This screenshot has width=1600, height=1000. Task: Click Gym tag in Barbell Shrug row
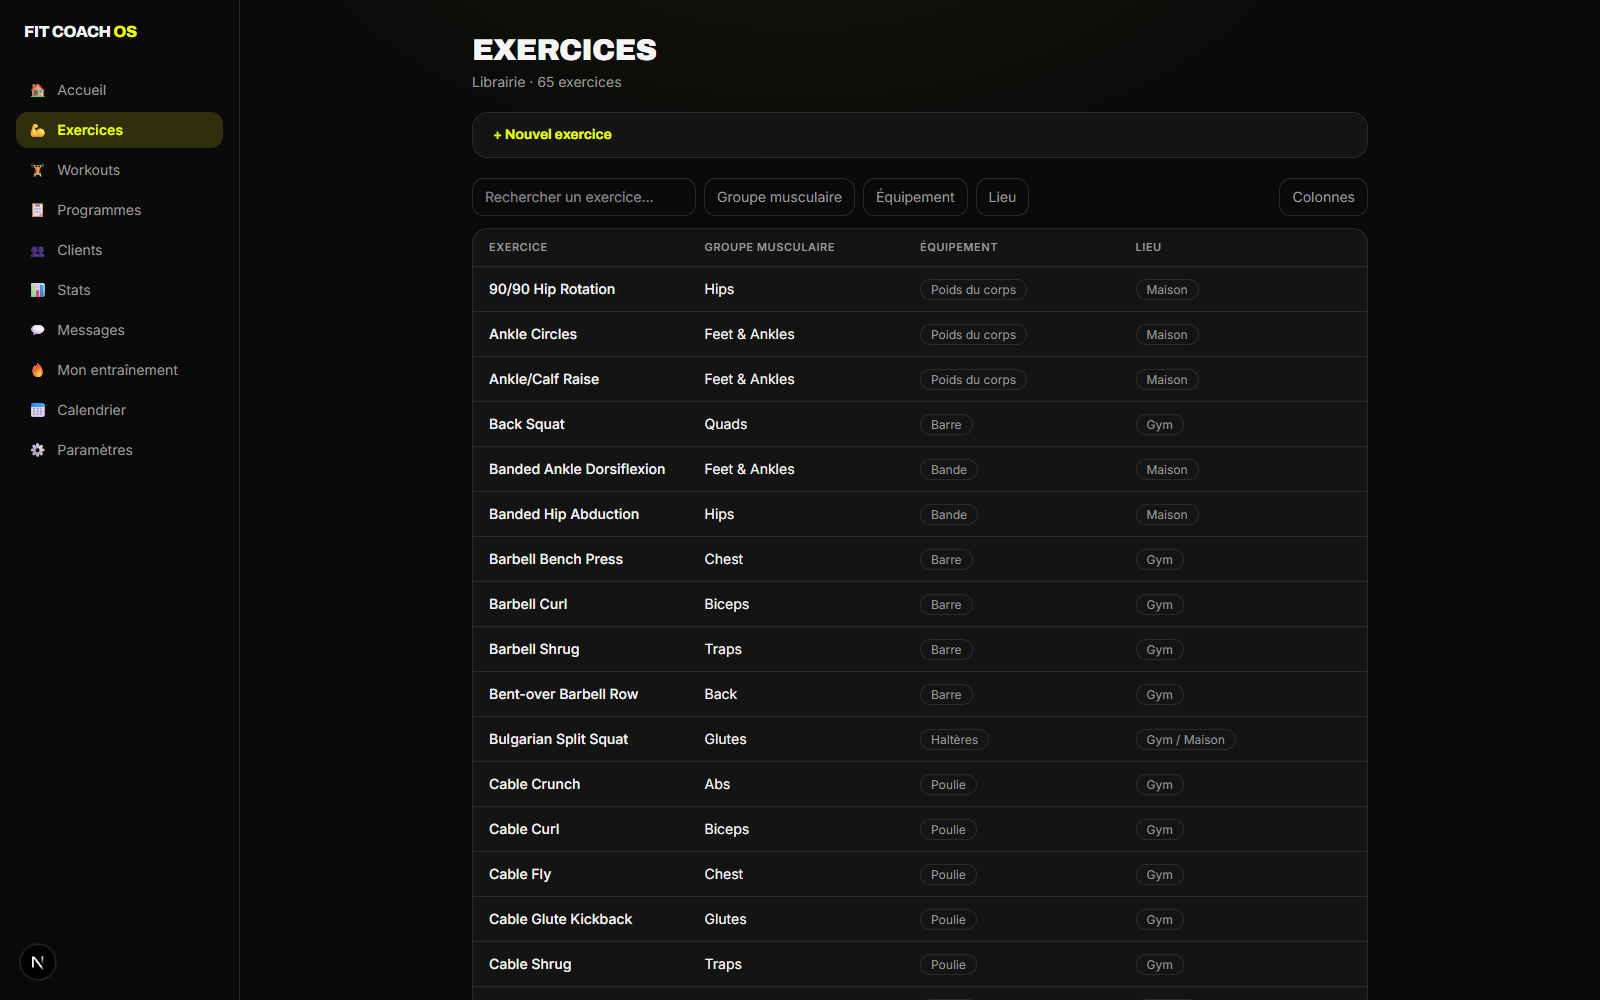pos(1159,650)
